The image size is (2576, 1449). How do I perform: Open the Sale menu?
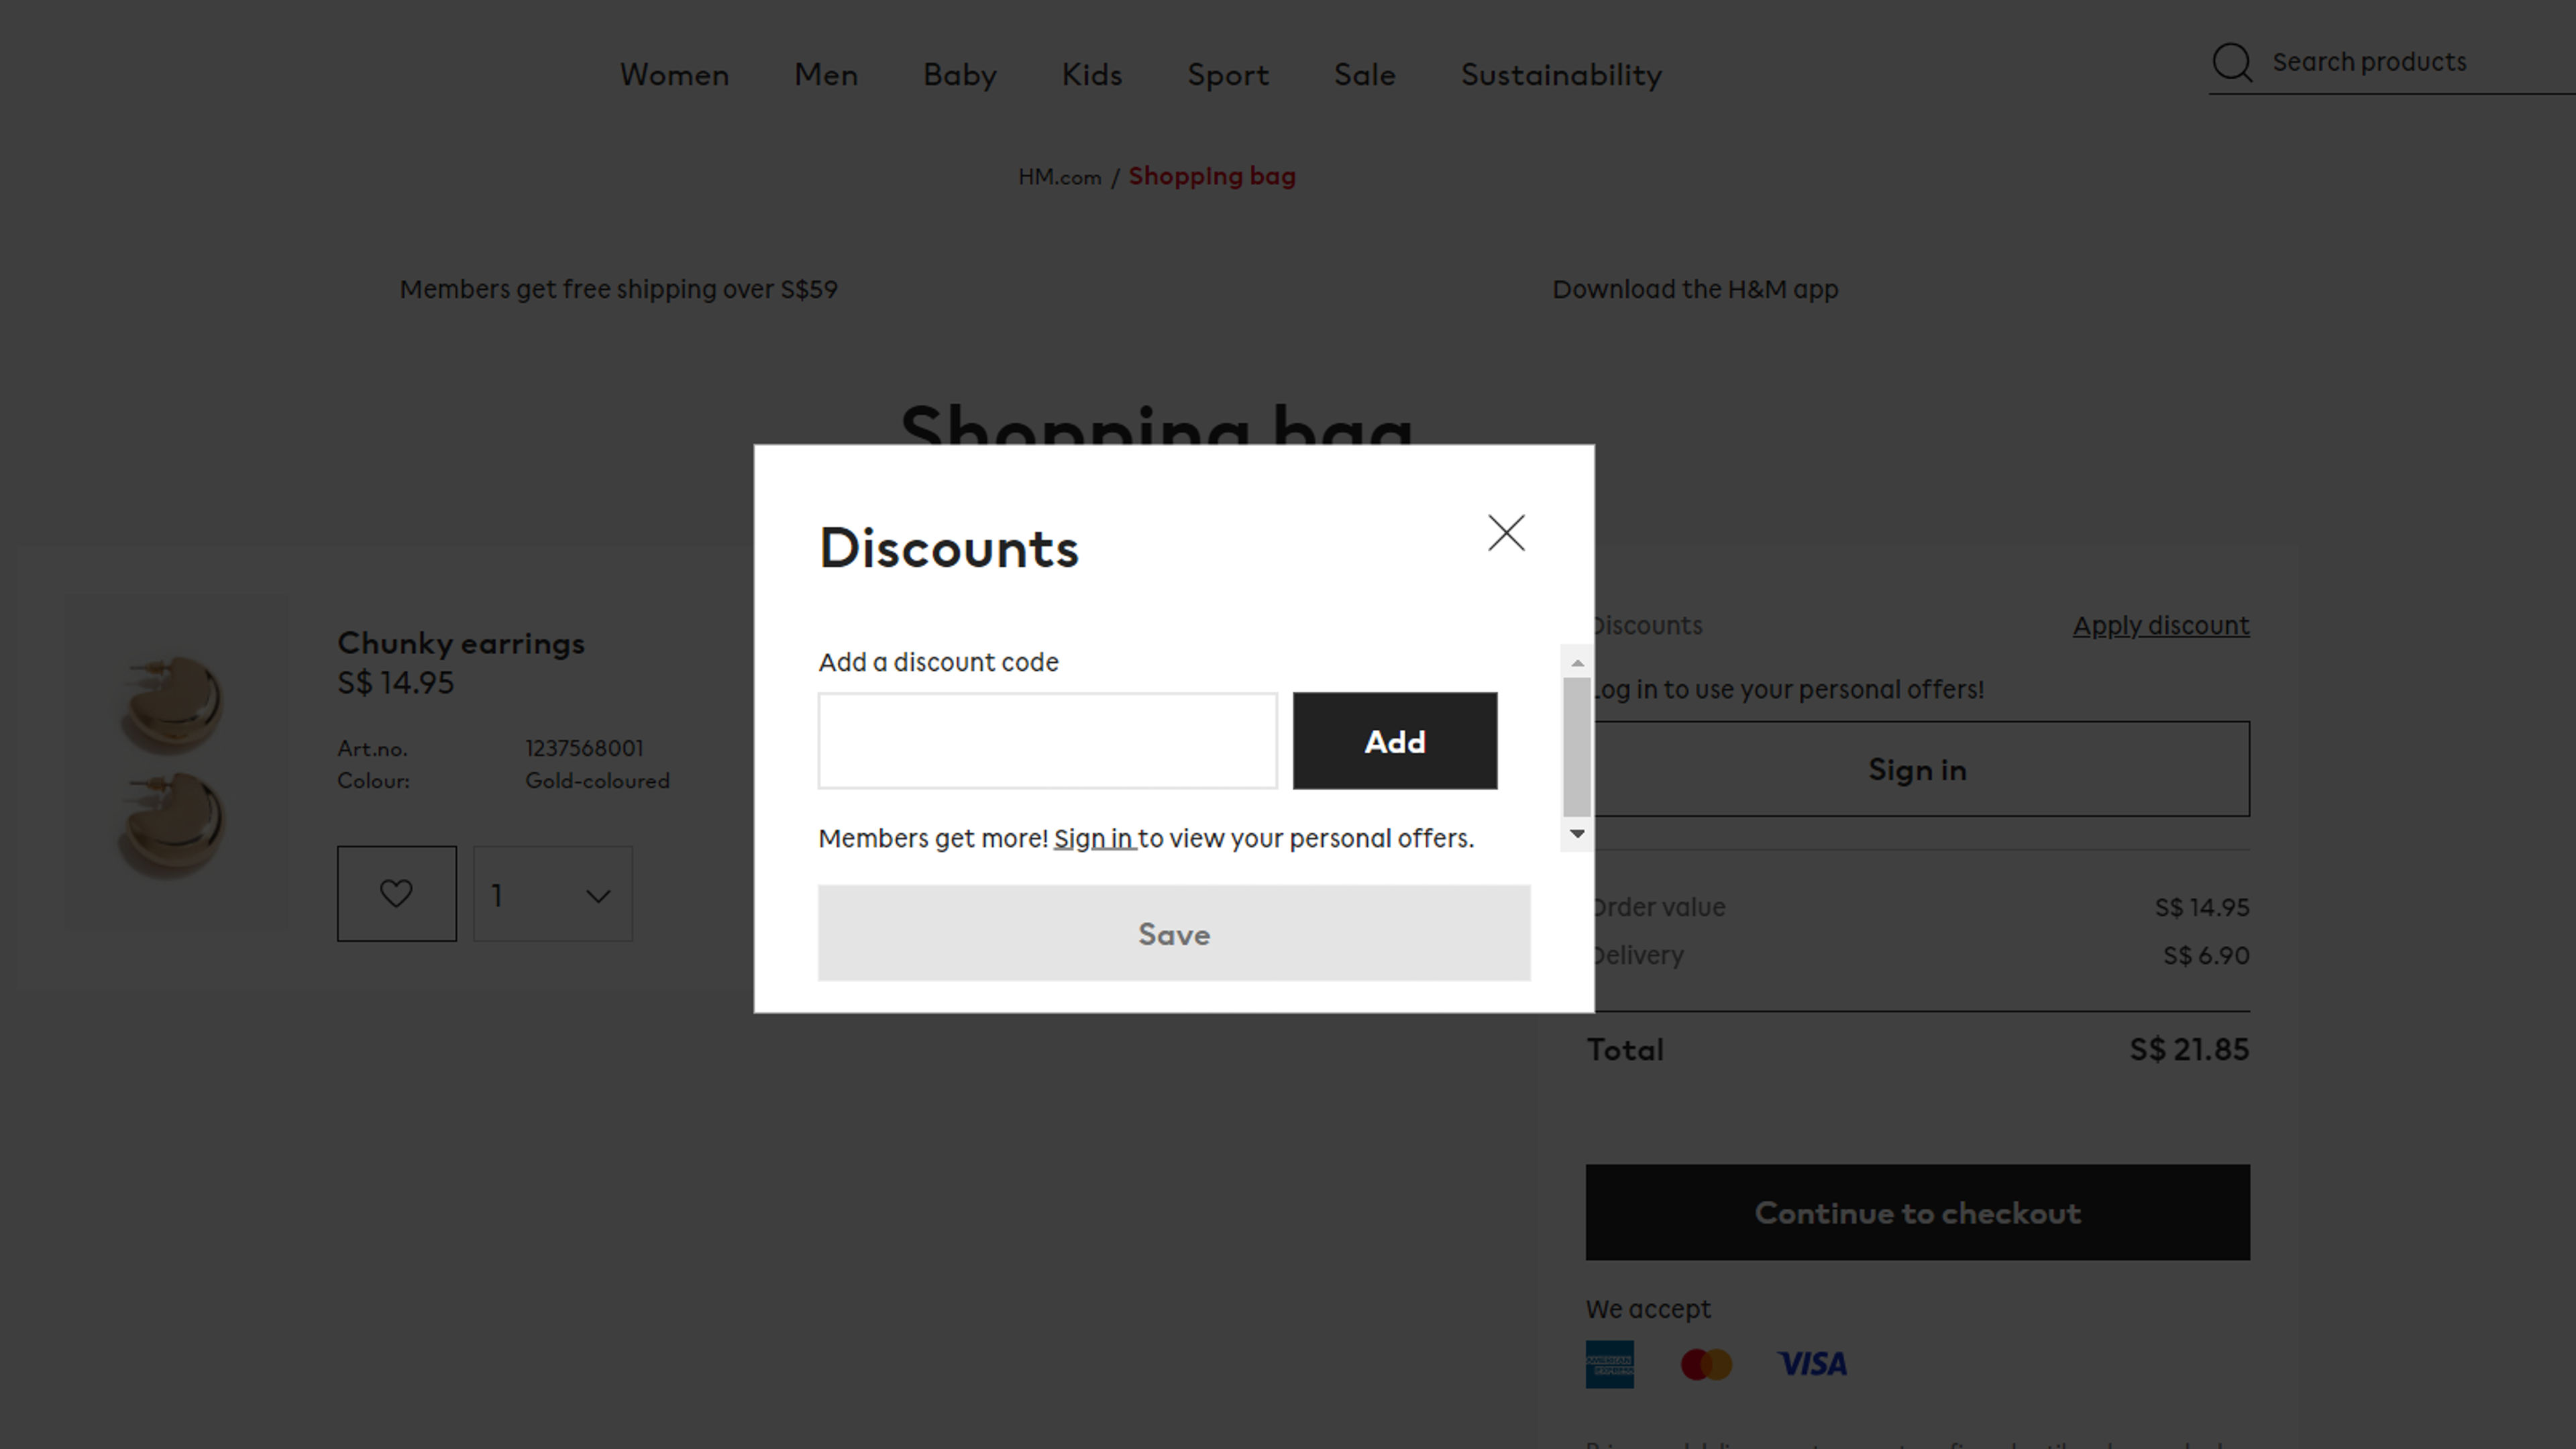tap(1364, 75)
